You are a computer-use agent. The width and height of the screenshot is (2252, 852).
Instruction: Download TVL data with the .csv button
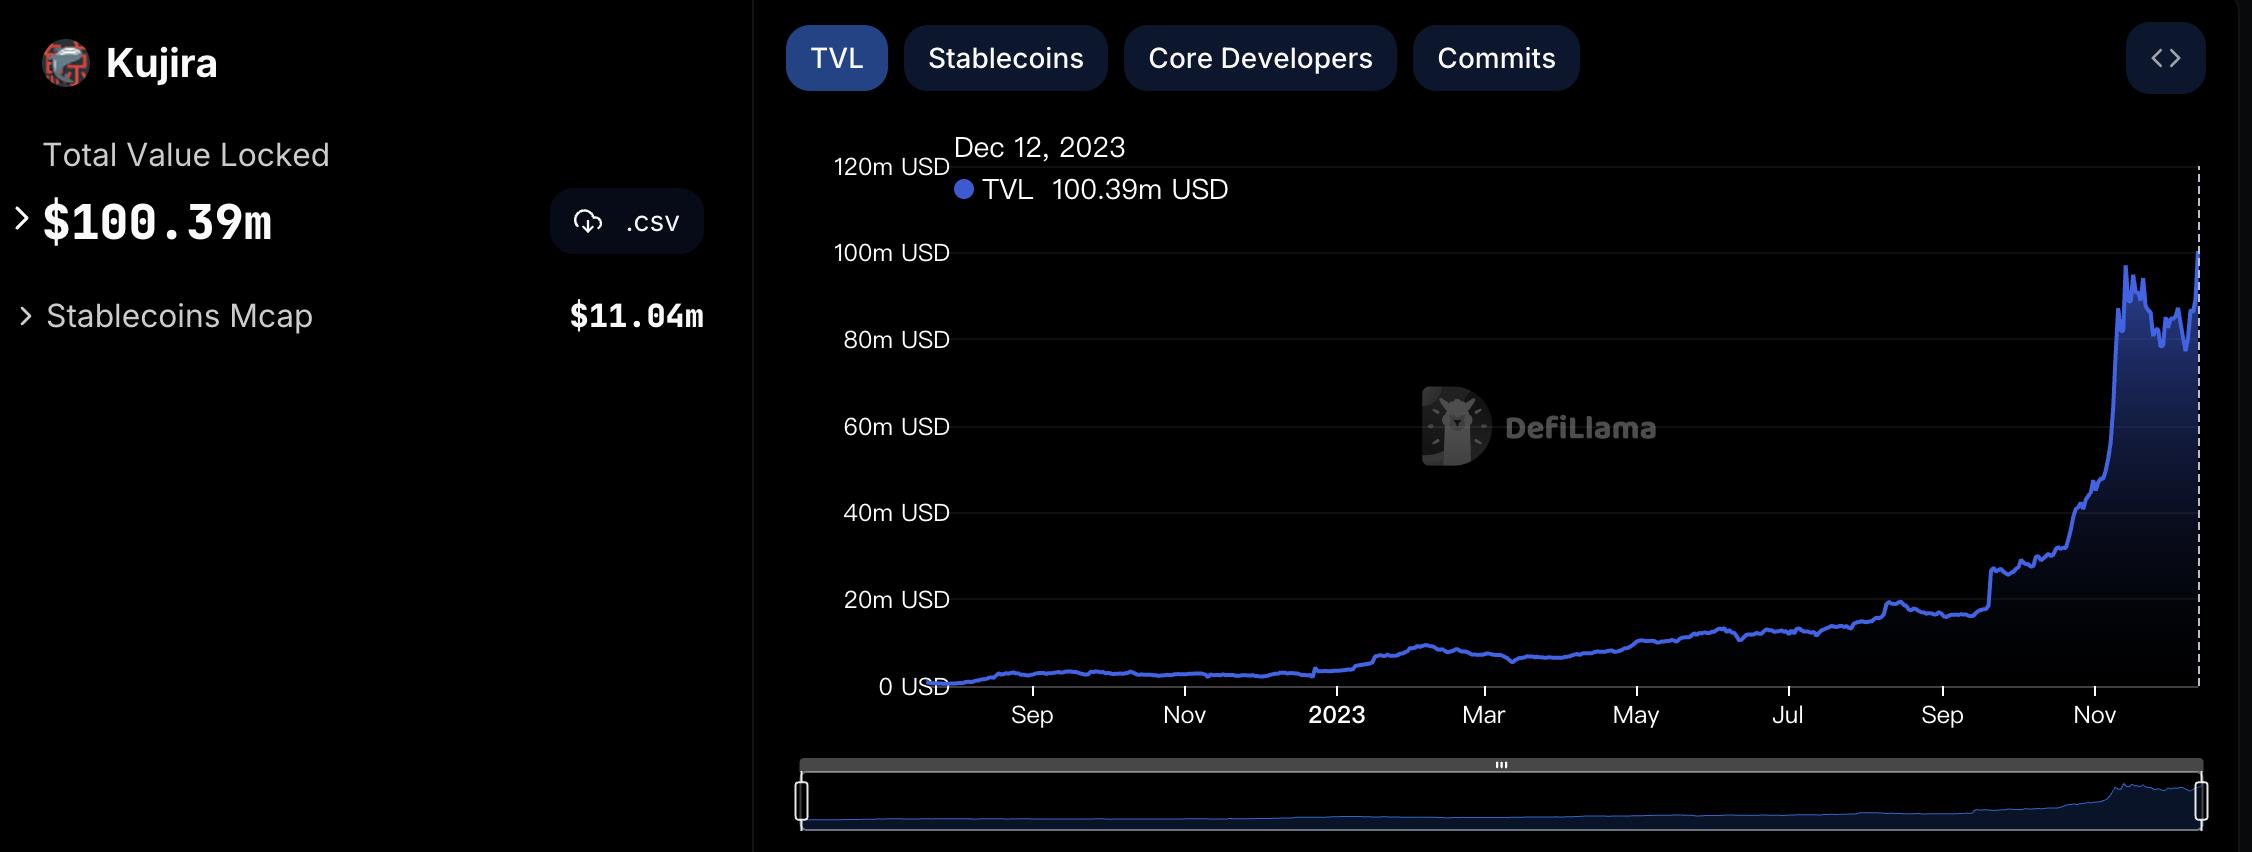tap(626, 221)
